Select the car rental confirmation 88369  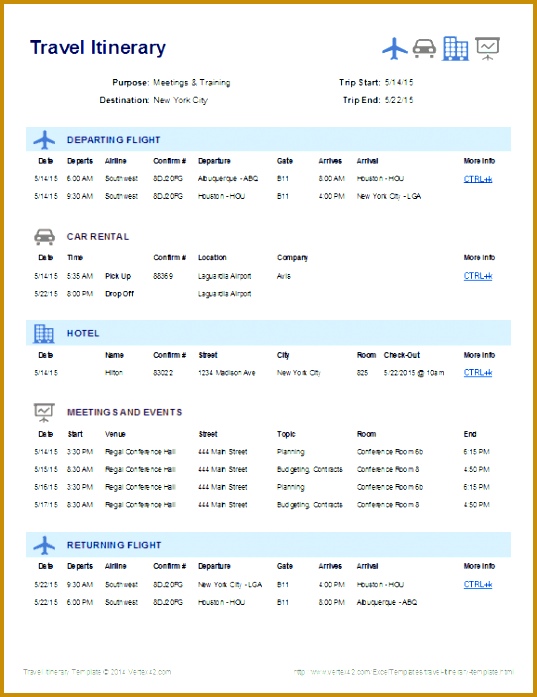[x=163, y=276]
